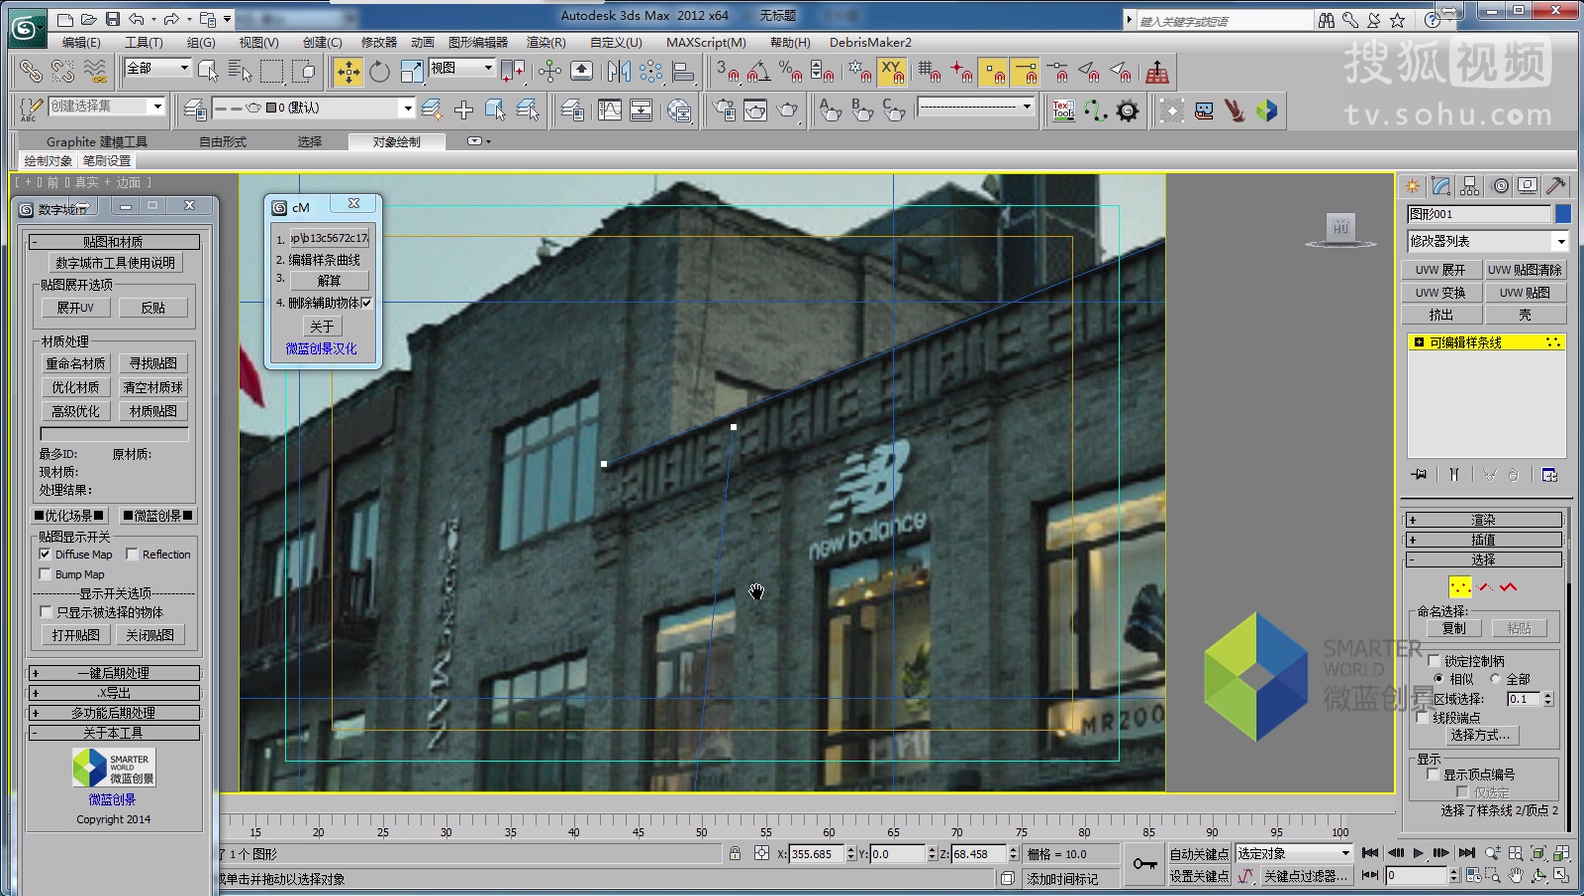Open the 视图 reference coordinate dropdown
Viewport: 1584px width, 896px height.
(461, 68)
